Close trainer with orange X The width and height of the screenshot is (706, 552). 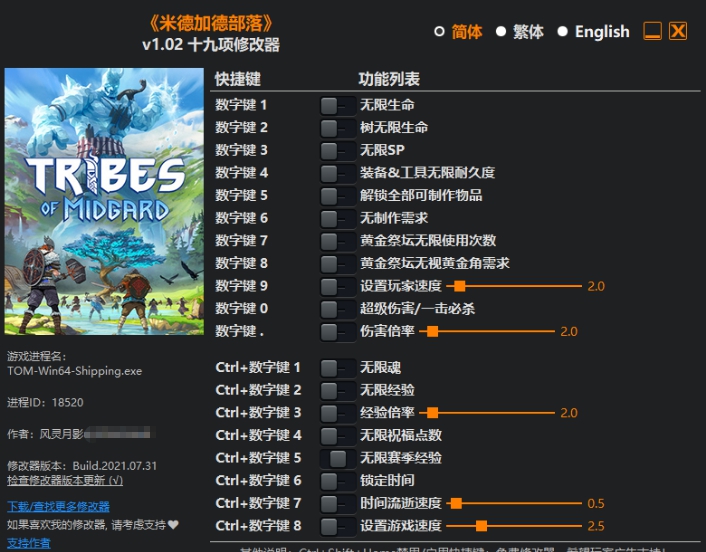click(x=678, y=31)
